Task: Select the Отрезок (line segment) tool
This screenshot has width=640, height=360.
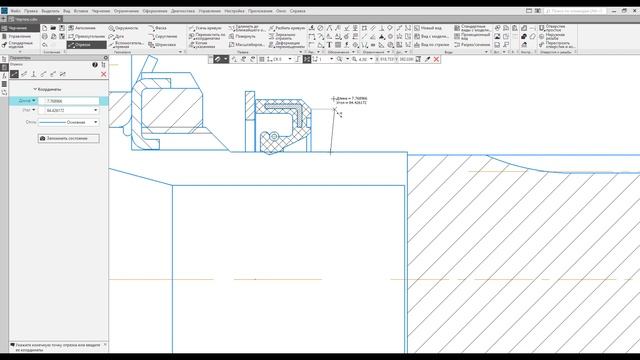Action: click(x=87, y=44)
